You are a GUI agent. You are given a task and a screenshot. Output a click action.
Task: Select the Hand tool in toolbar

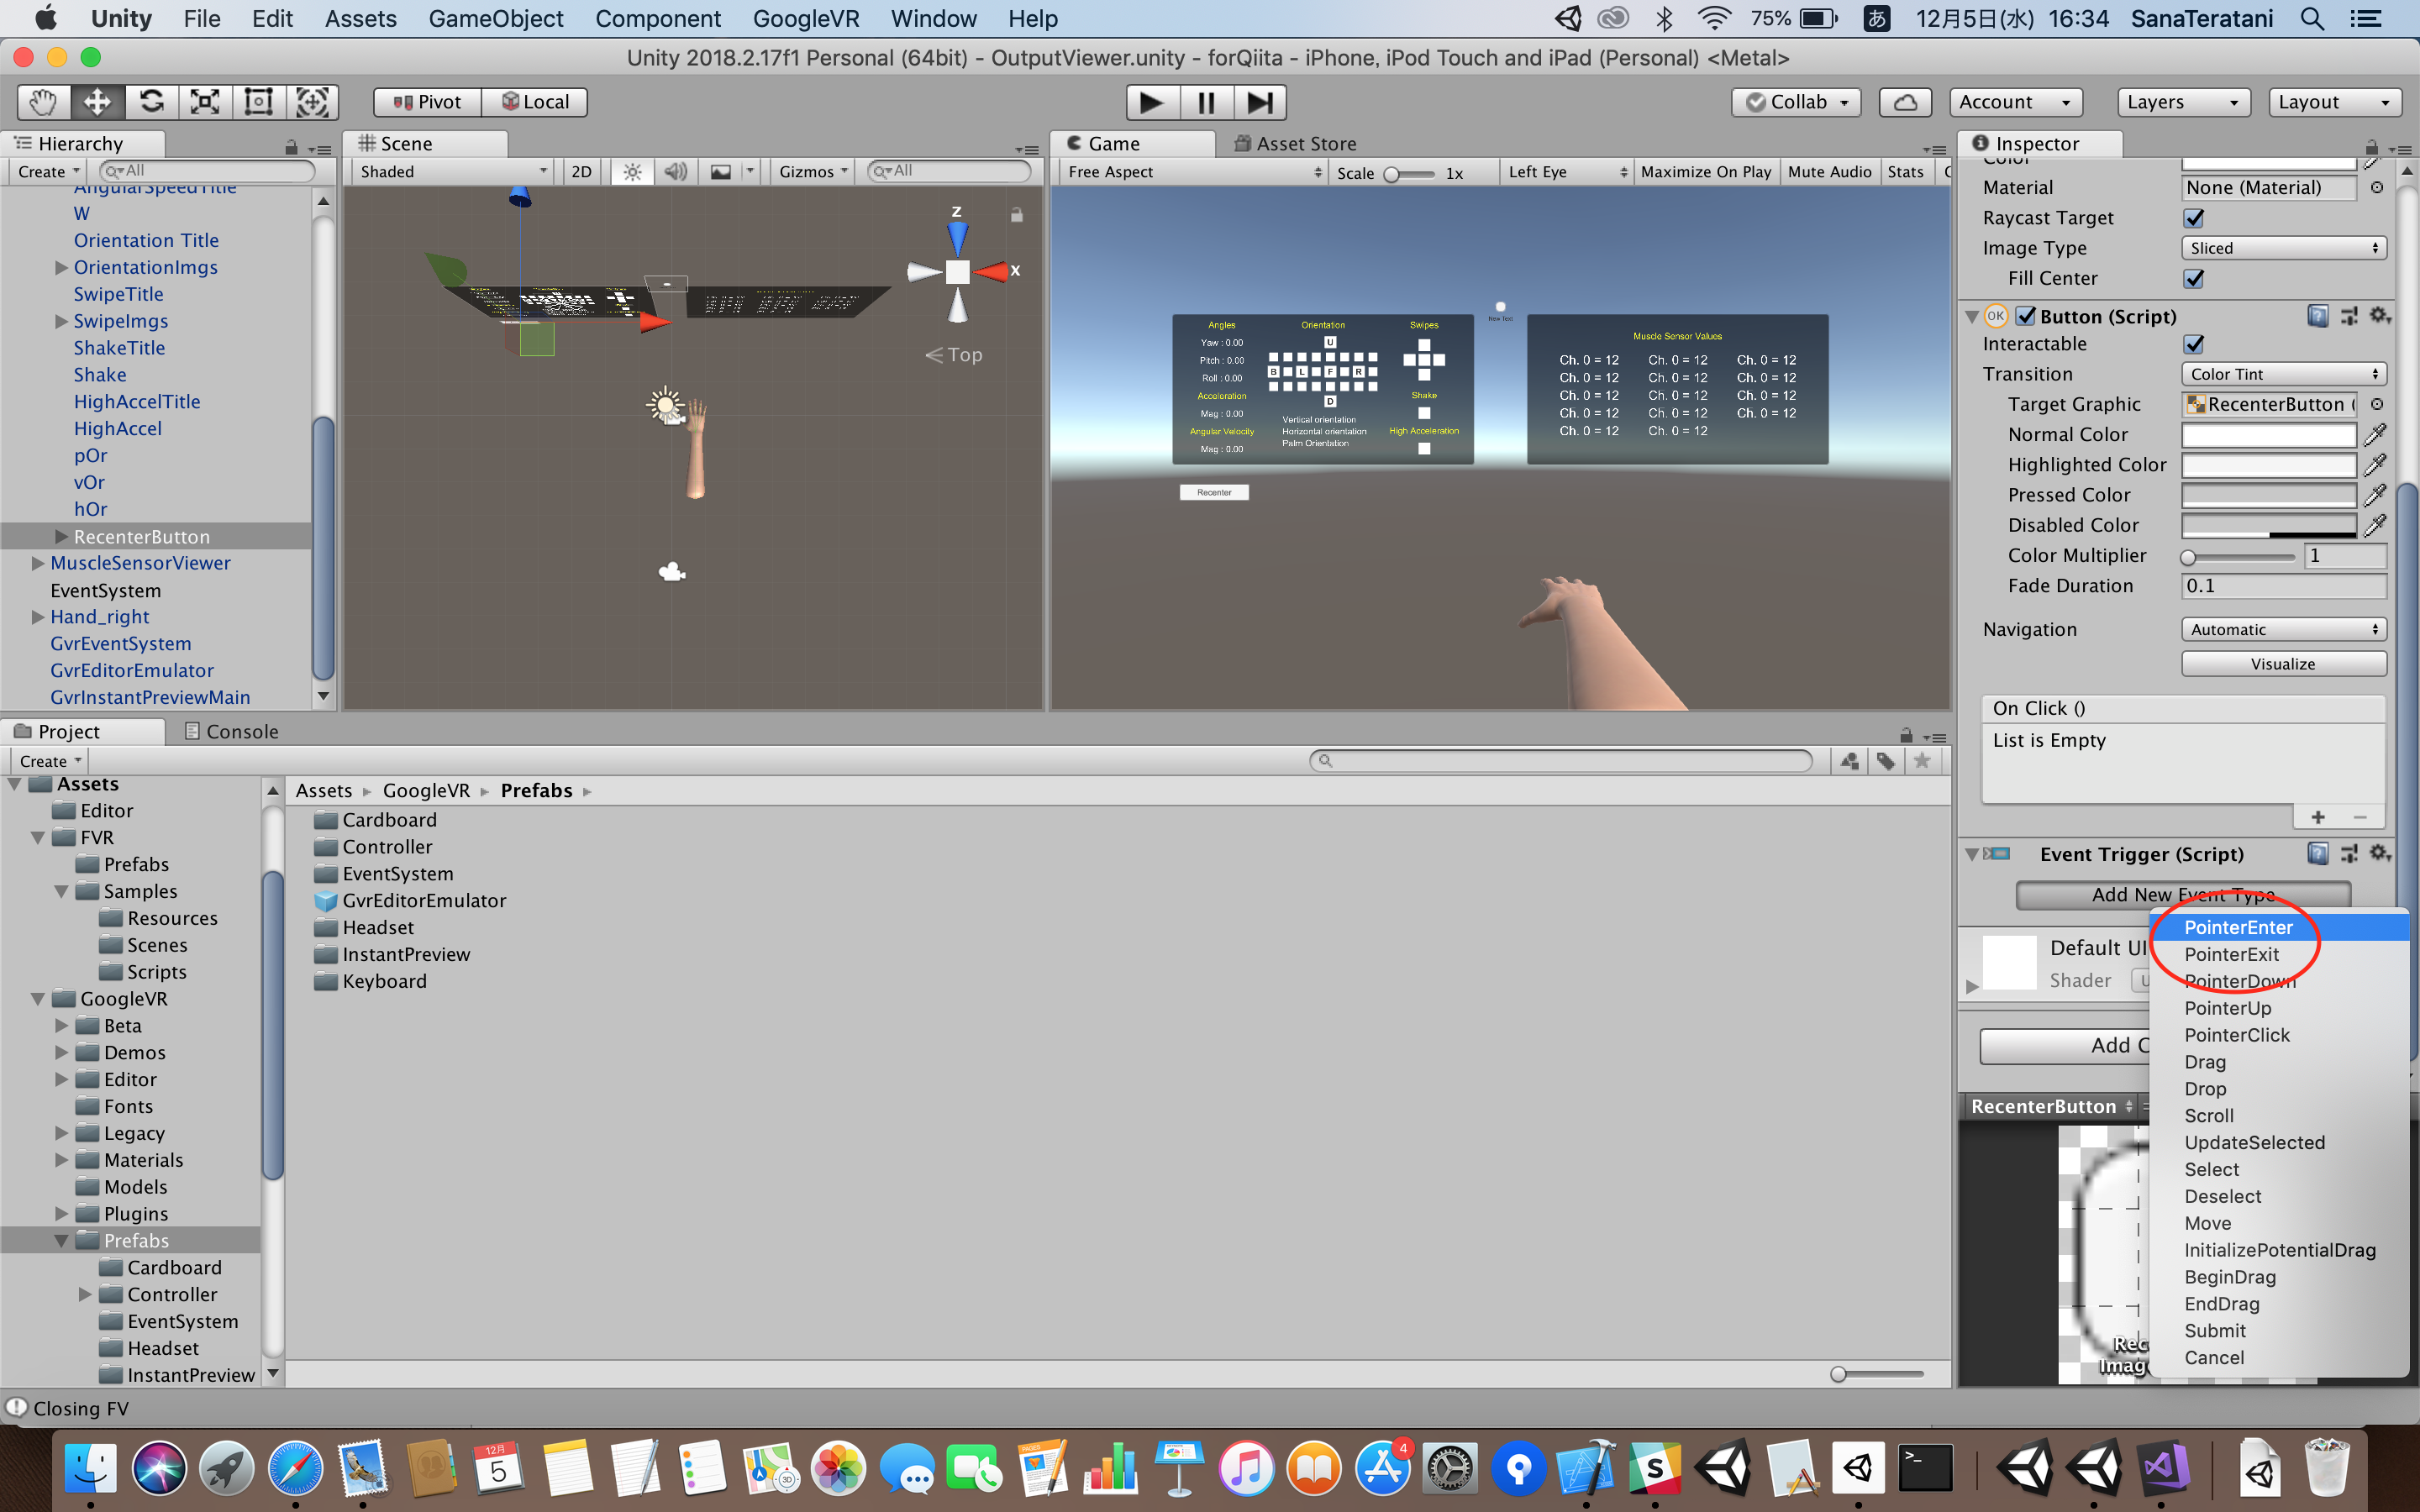click(43, 102)
